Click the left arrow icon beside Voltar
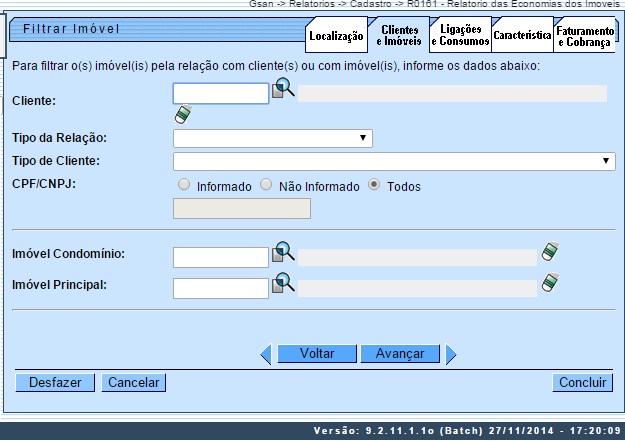Screen dimensions: 625x441 tap(265, 353)
